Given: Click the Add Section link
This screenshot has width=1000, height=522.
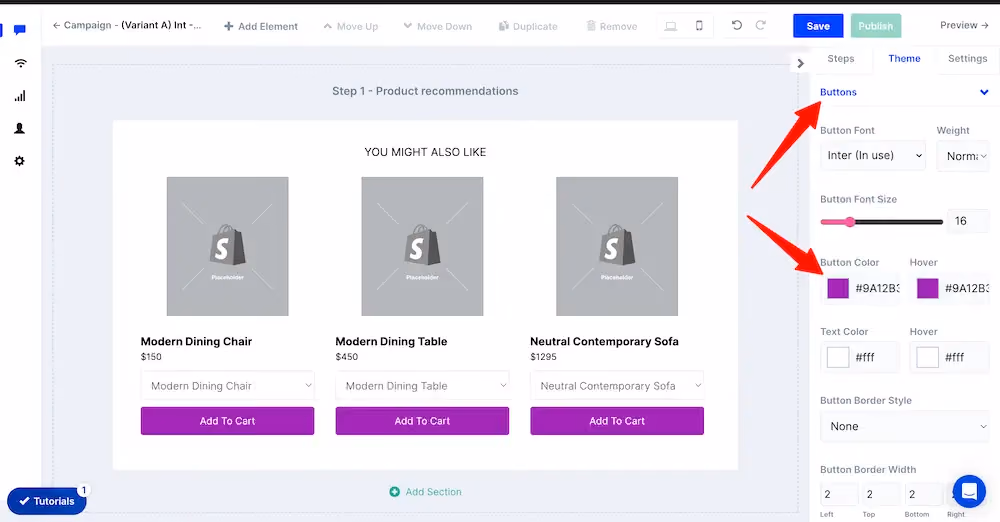Looking at the screenshot, I should click(x=434, y=492).
